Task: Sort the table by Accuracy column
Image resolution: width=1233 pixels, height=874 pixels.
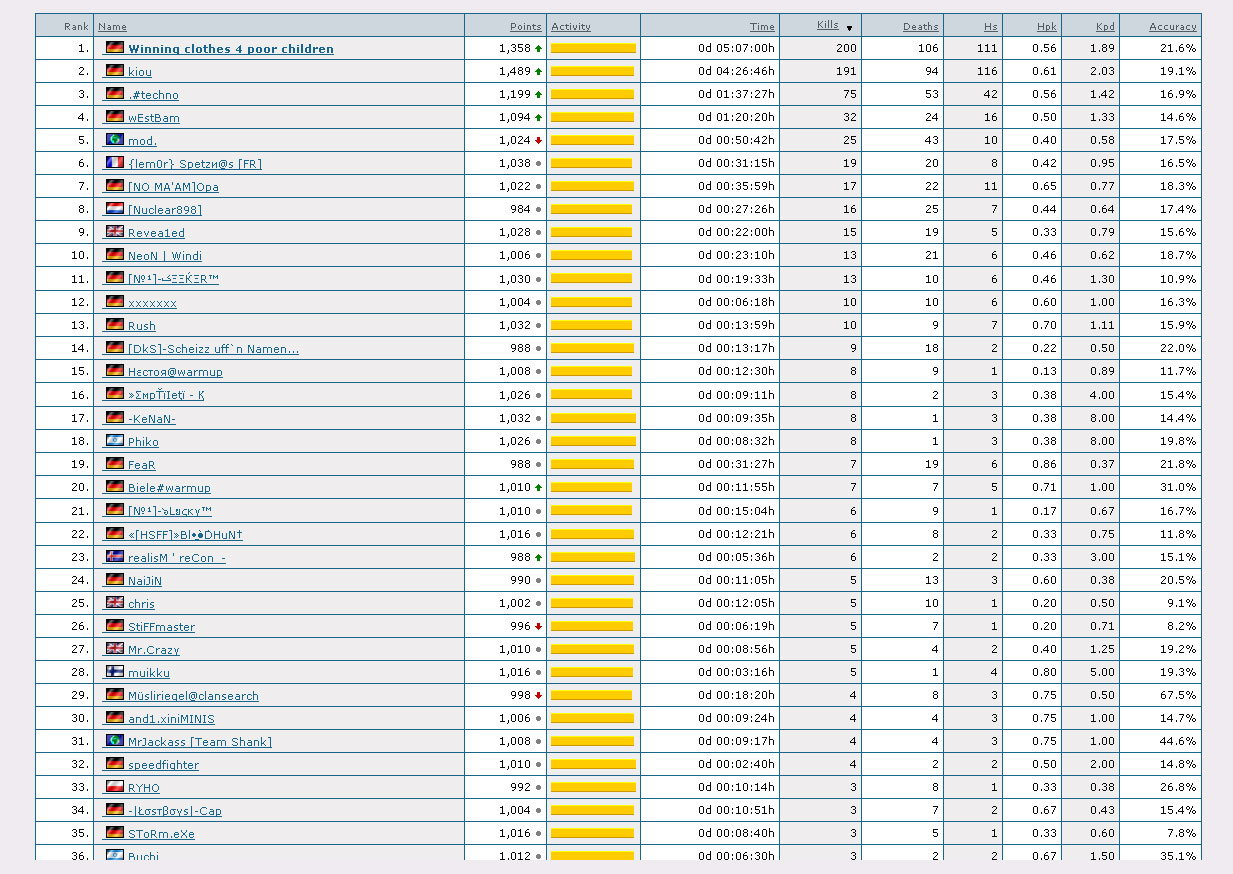Action: [1172, 27]
